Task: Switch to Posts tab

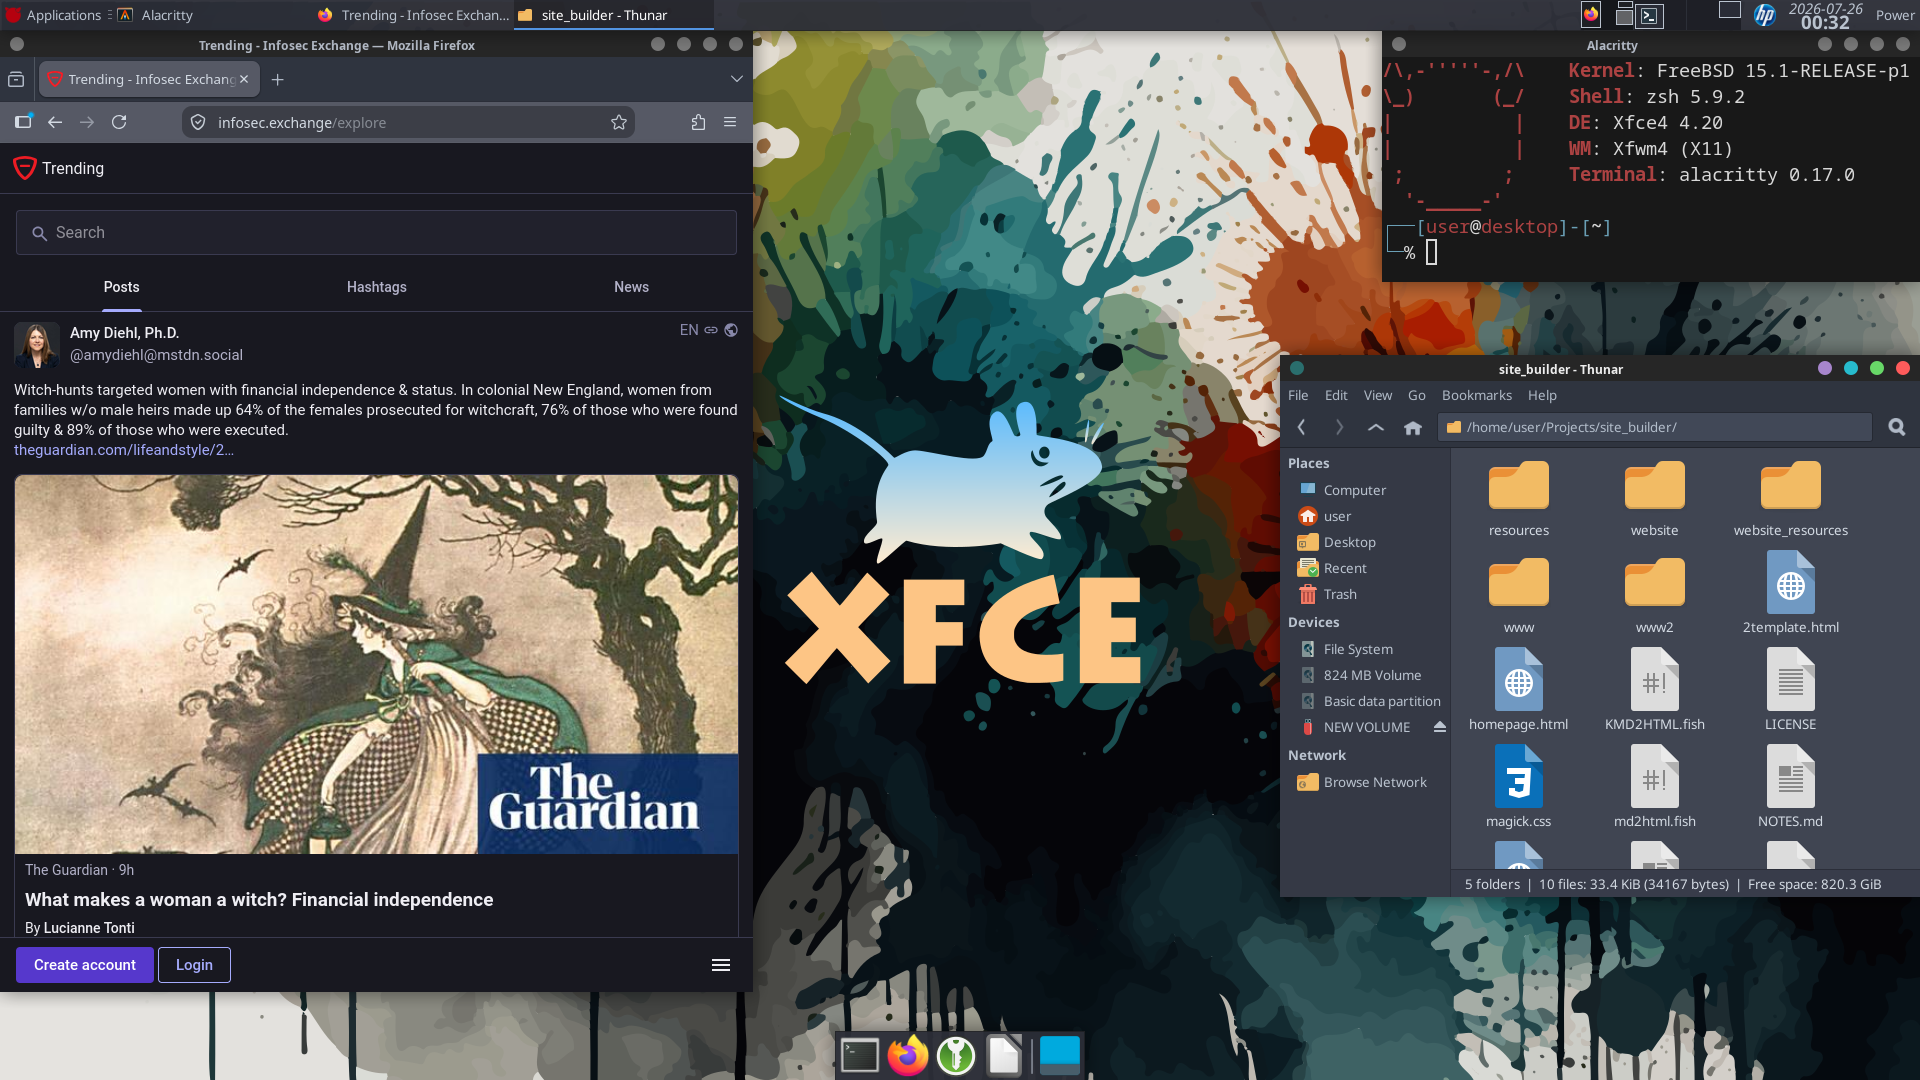Action: point(122,287)
